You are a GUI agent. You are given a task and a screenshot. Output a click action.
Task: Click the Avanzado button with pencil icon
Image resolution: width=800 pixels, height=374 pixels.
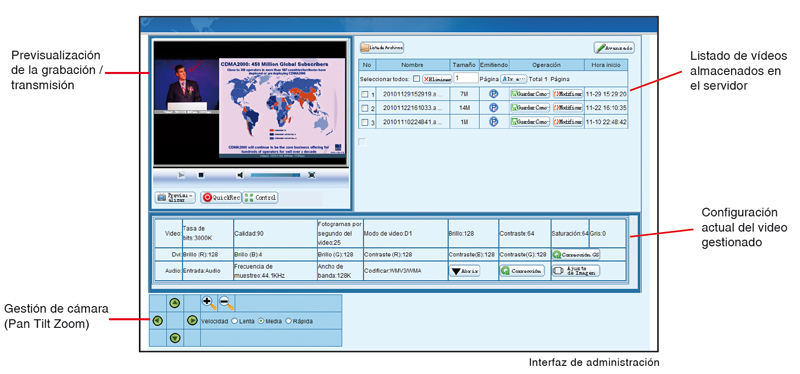pyautogui.click(x=614, y=48)
